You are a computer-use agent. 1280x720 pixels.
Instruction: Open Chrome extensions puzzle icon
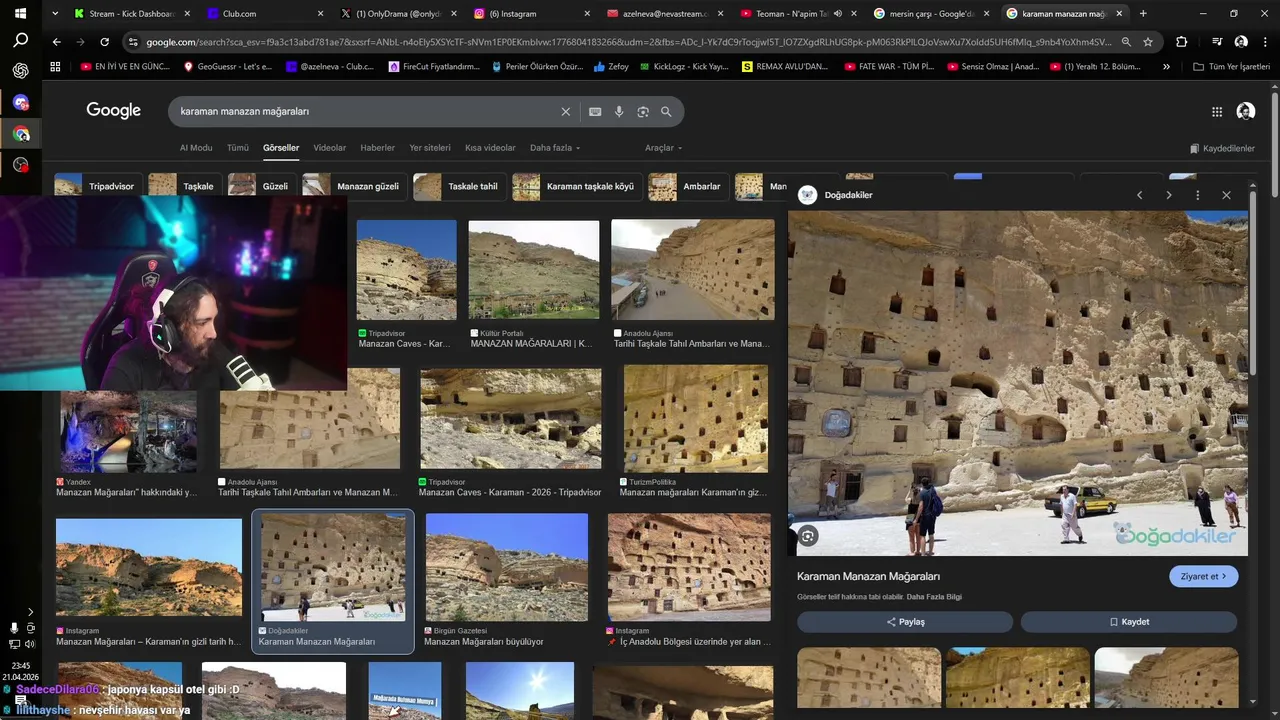1182,42
